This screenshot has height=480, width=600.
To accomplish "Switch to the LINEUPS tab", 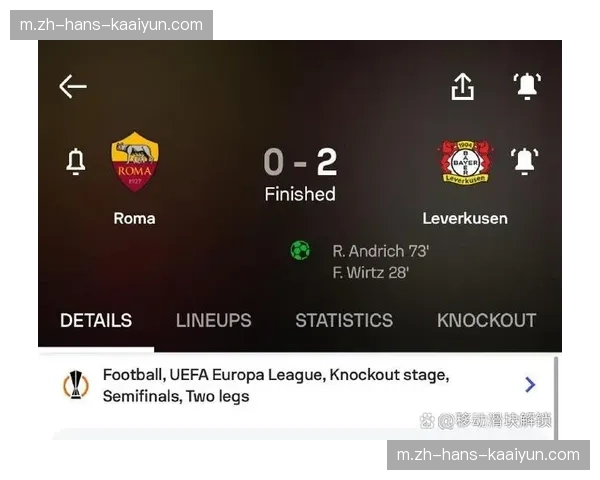I will click(214, 320).
